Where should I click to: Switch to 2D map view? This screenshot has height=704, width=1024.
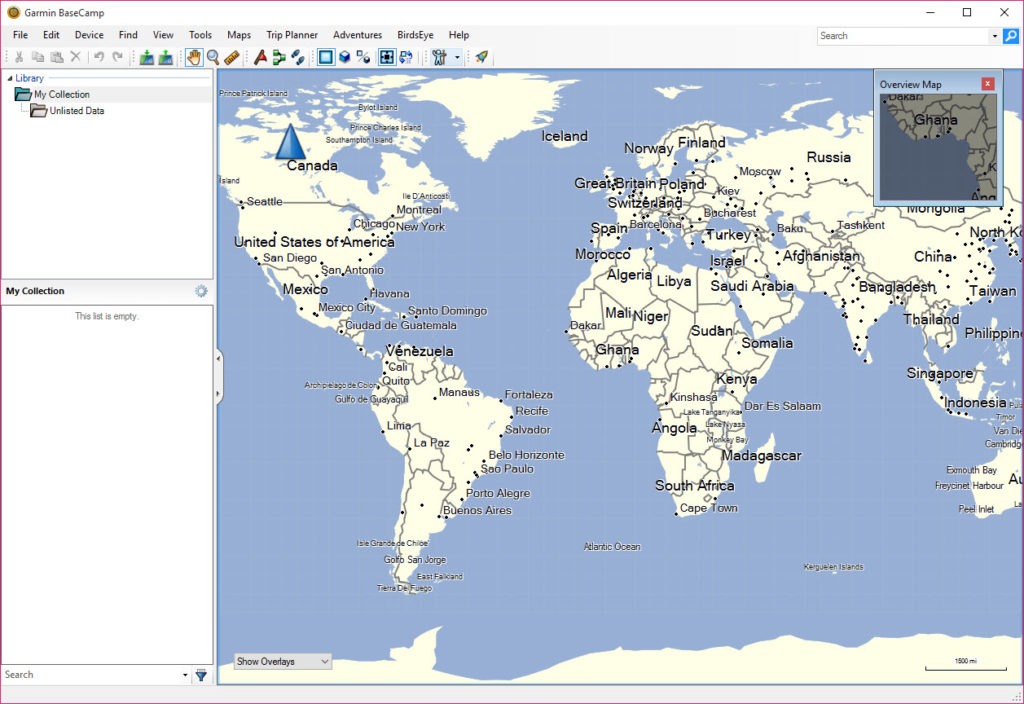tap(326, 57)
